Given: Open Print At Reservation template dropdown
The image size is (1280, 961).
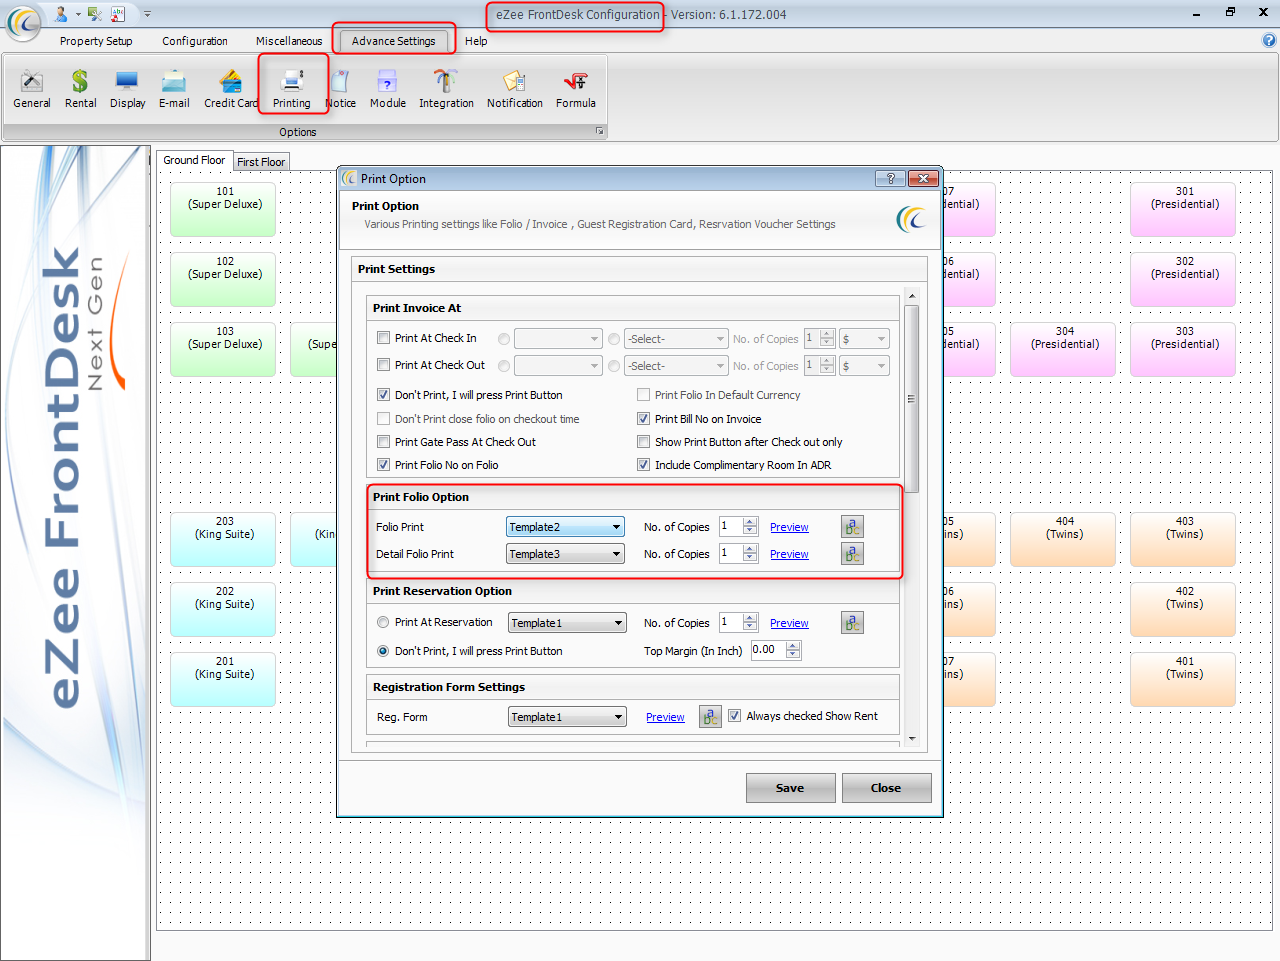Looking at the screenshot, I should click(567, 623).
